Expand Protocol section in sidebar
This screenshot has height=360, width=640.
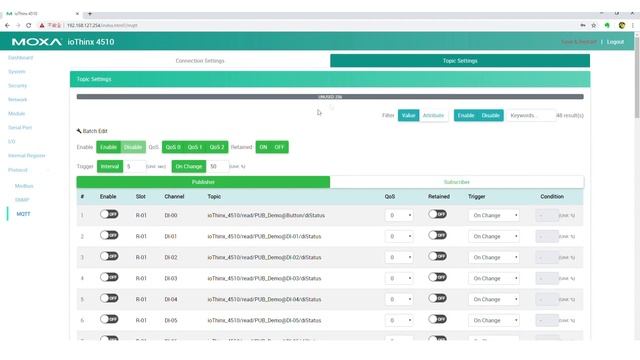pos(18,170)
